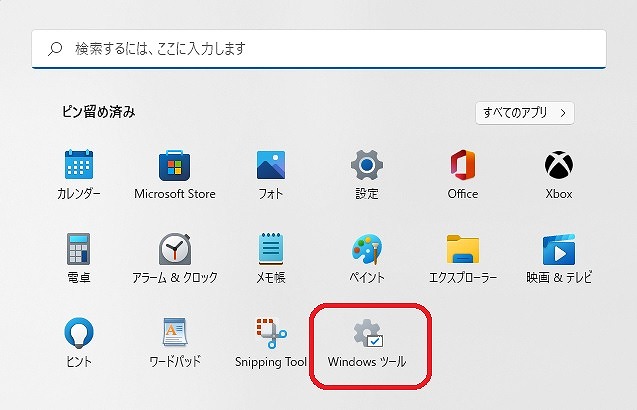637x410 pixels.
Task: Click the すべてのアプリ button
Action: [524, 113]
